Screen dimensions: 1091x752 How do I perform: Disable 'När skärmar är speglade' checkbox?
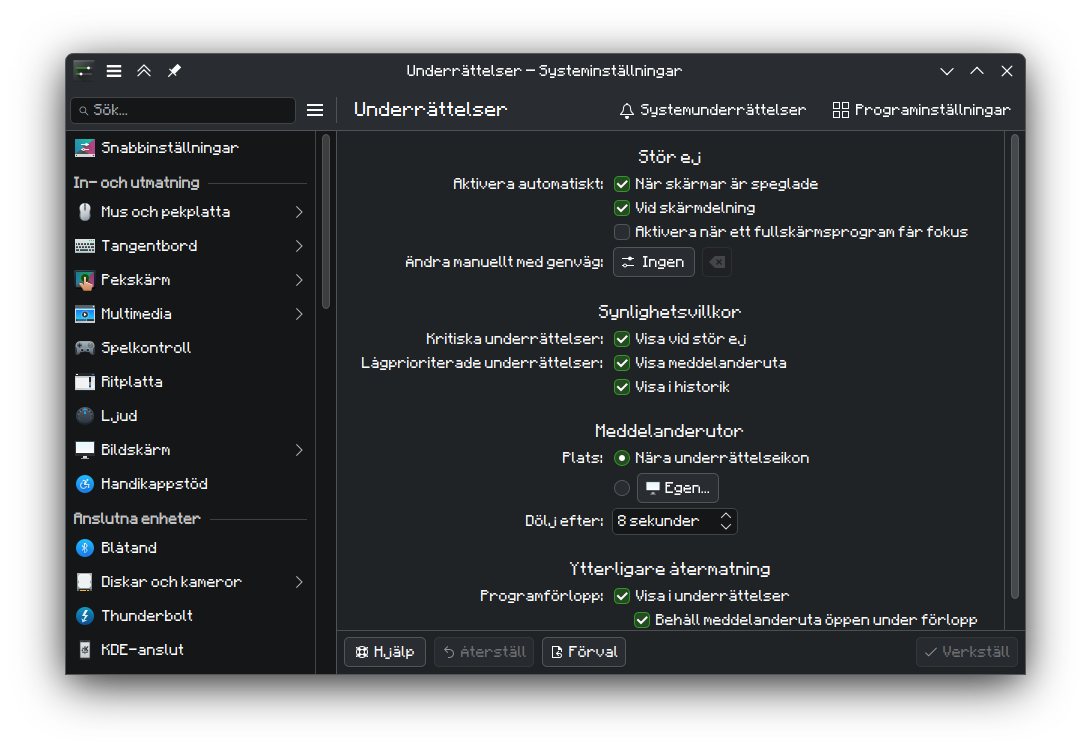pyautogui.click(x=622, y=184)
